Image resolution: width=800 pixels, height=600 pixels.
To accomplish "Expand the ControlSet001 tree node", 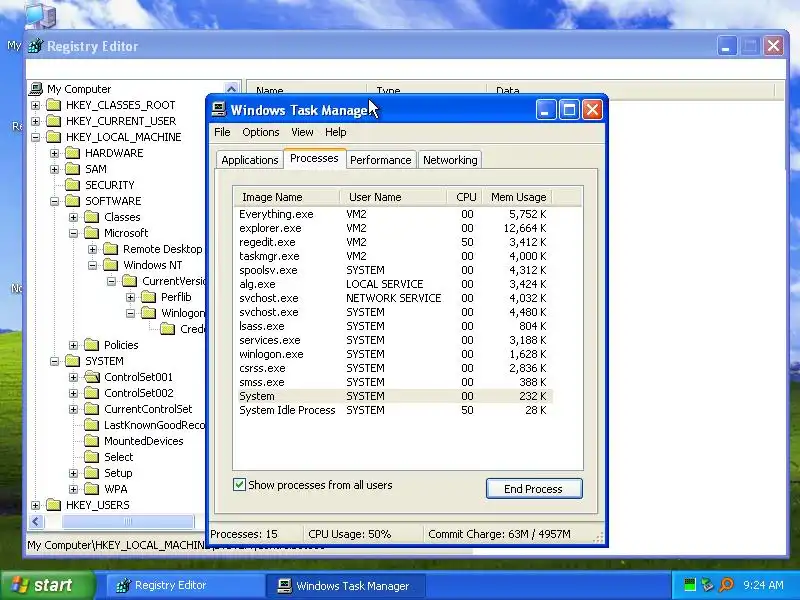I will point(73,377).
